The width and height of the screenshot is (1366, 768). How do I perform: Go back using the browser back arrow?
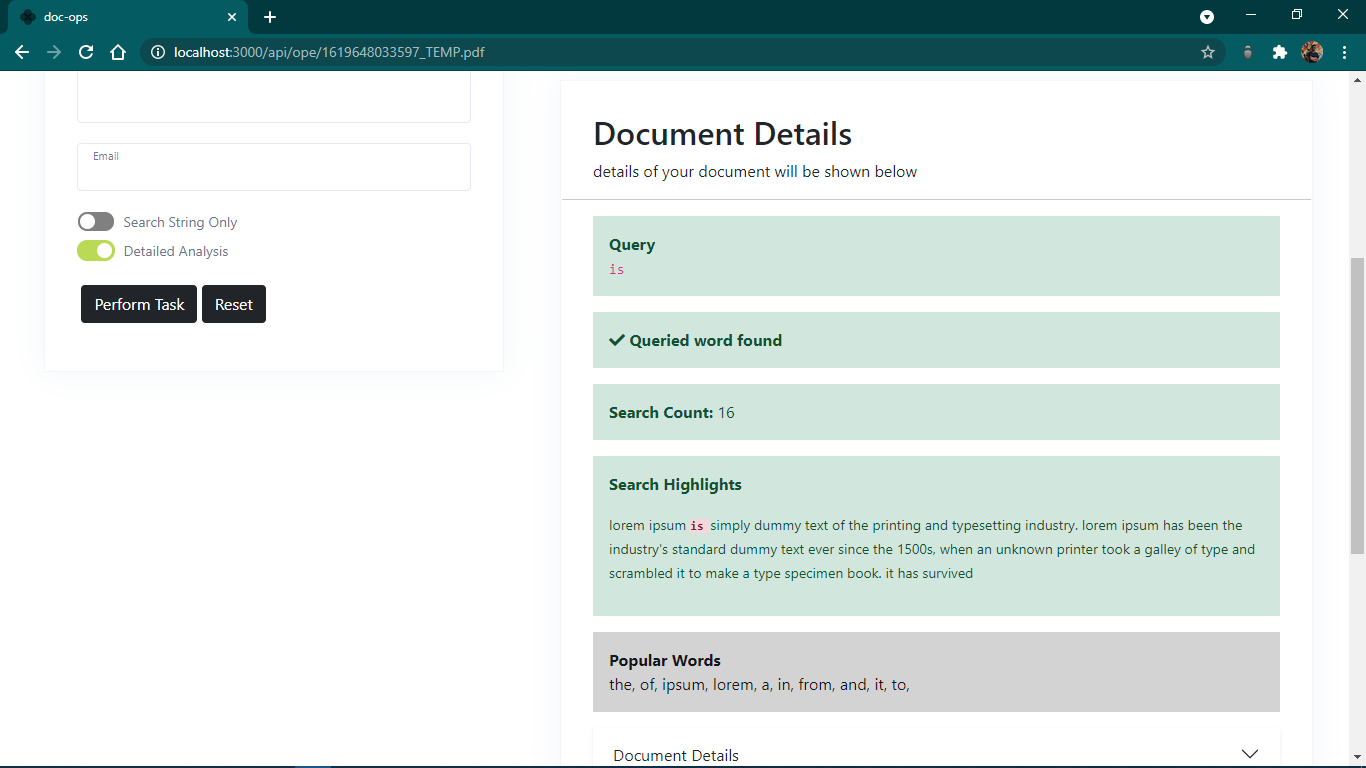point(22,52)
